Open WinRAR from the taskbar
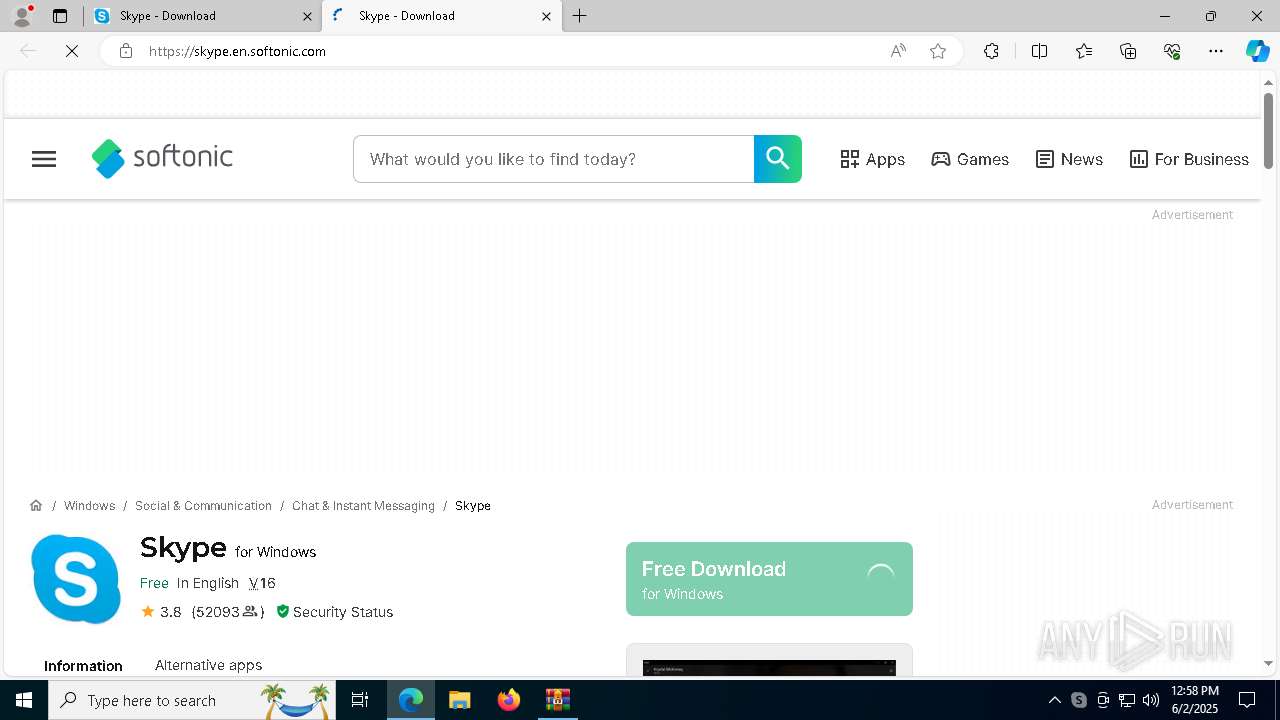1280x720 pixels. [557, 700]
